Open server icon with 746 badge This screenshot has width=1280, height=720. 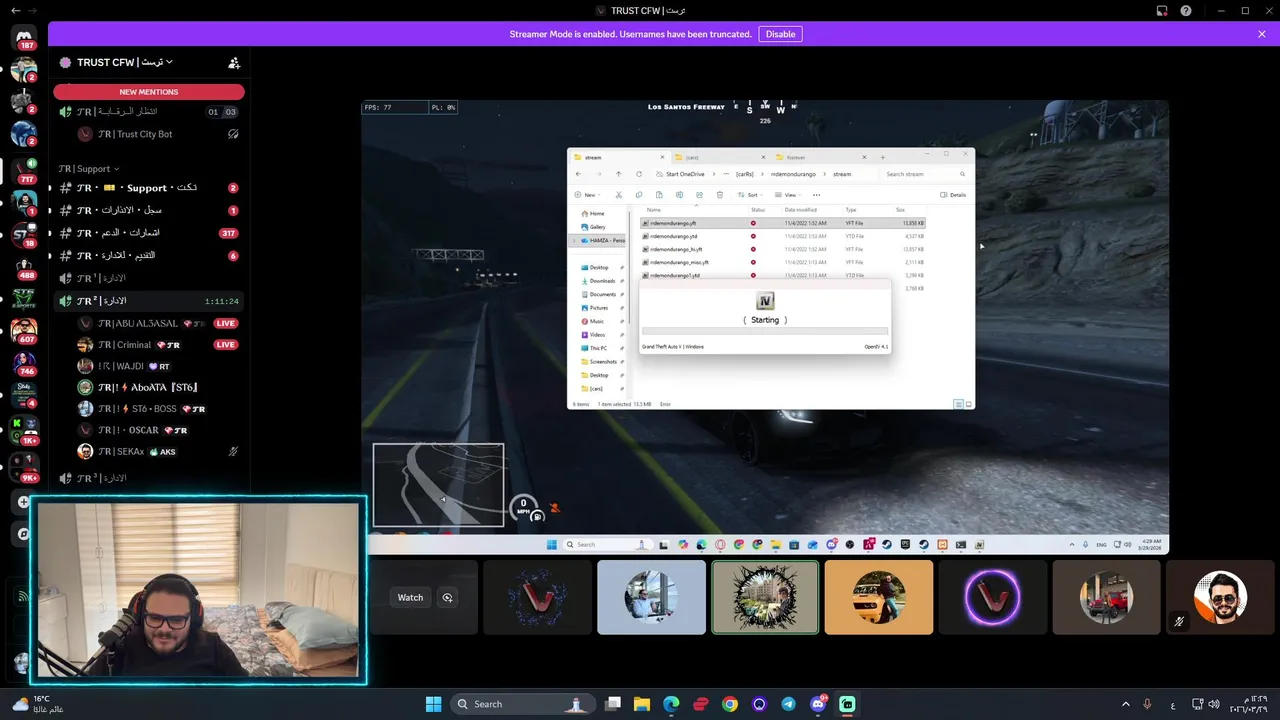pyautogui.click(x=24, y=362)
